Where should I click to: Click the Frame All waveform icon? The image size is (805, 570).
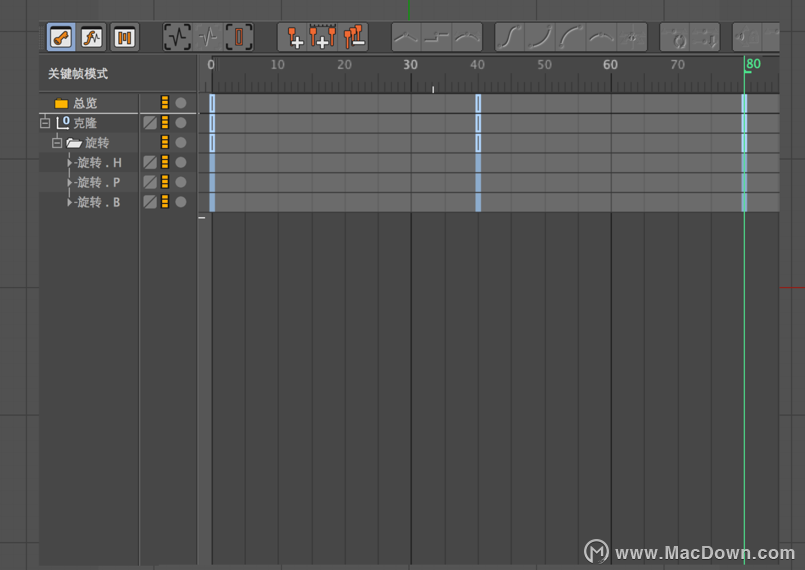[177, 37]
